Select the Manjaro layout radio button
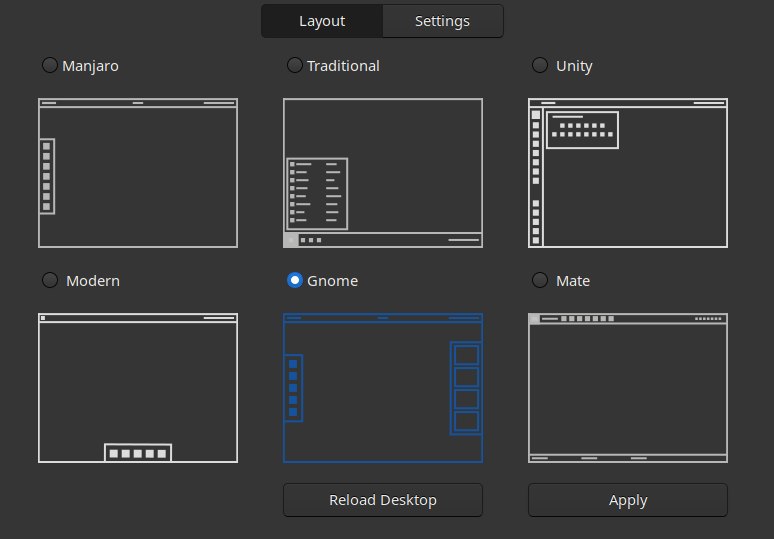This screenshot has height=539, width=774. (50, 65)
